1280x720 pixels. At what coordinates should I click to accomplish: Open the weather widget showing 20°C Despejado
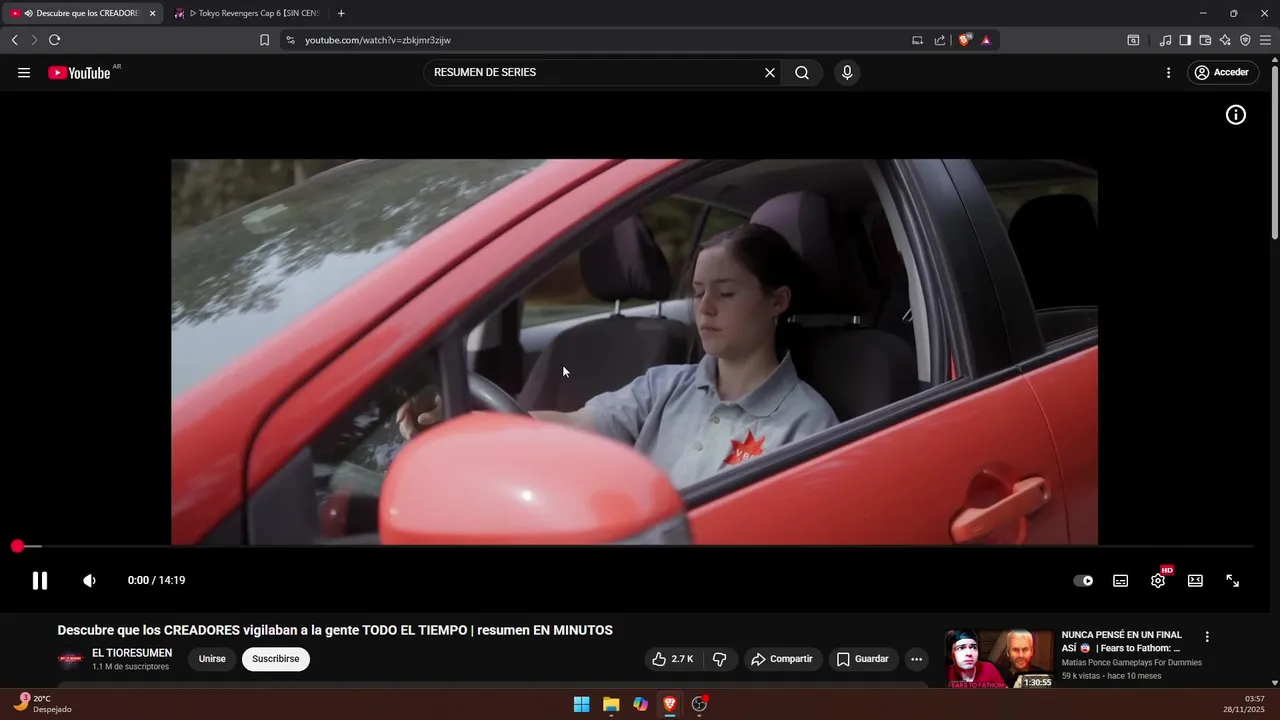click(40, 704)
